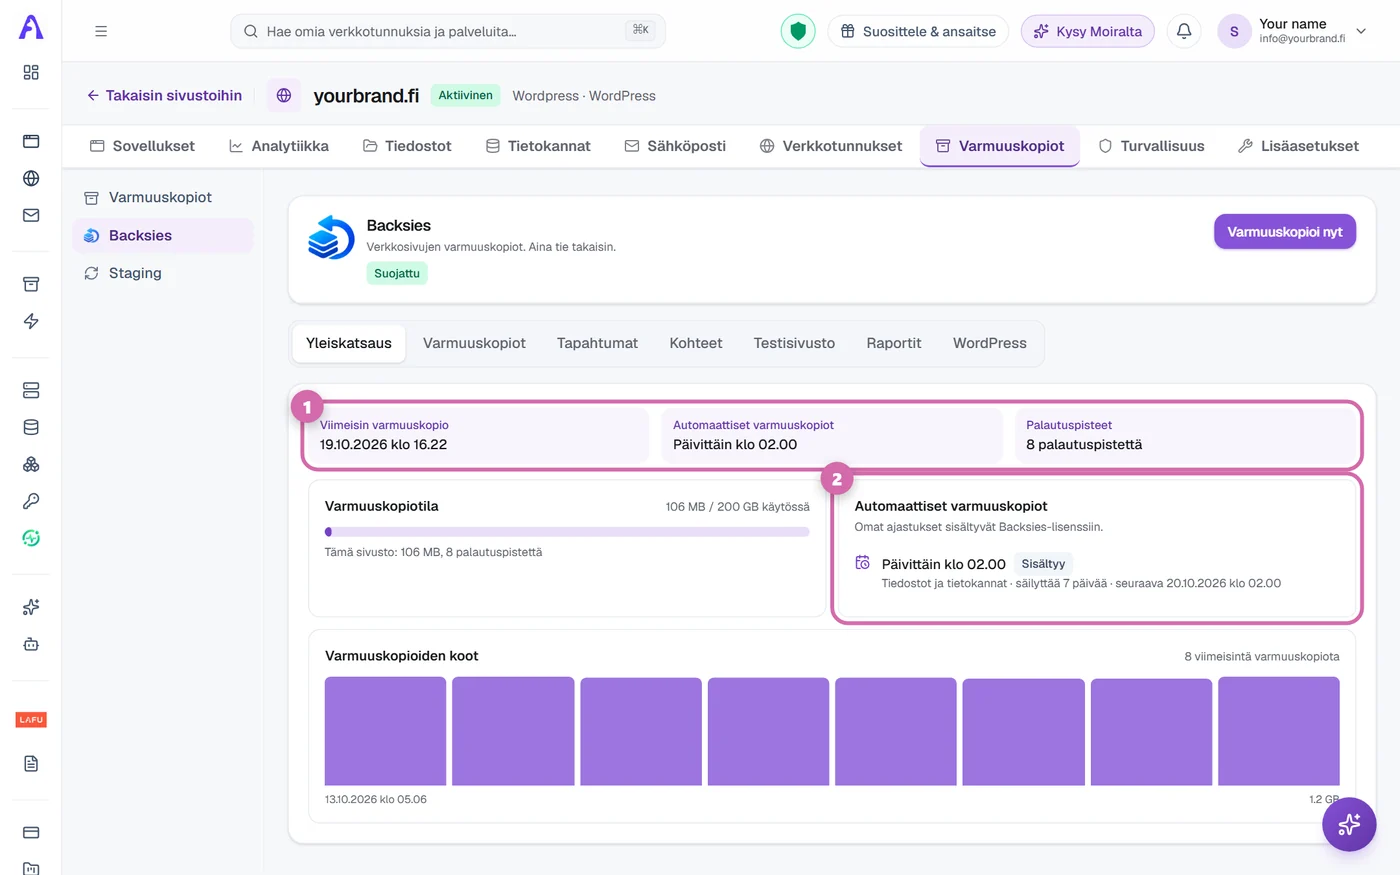Screen dimensions: 1400x875
Task: Click the globe icon in the left rail
Action: click(x=31, y=178)
